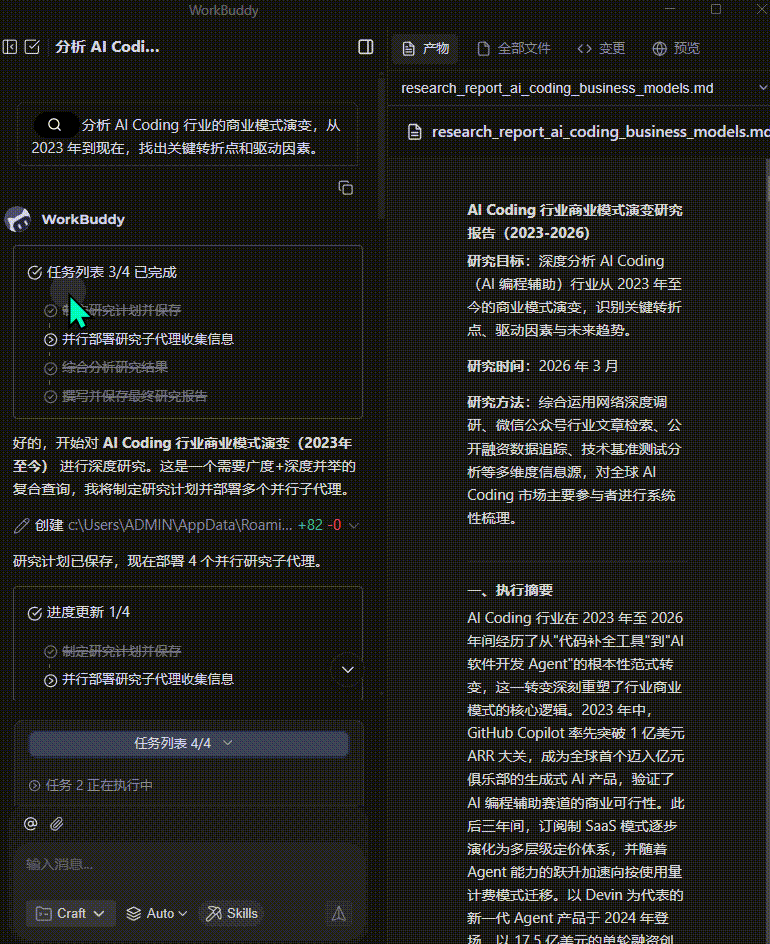Click in the 输入消息 message field
This screenshot has width=770, height=944.
click(x=188, y=865)
